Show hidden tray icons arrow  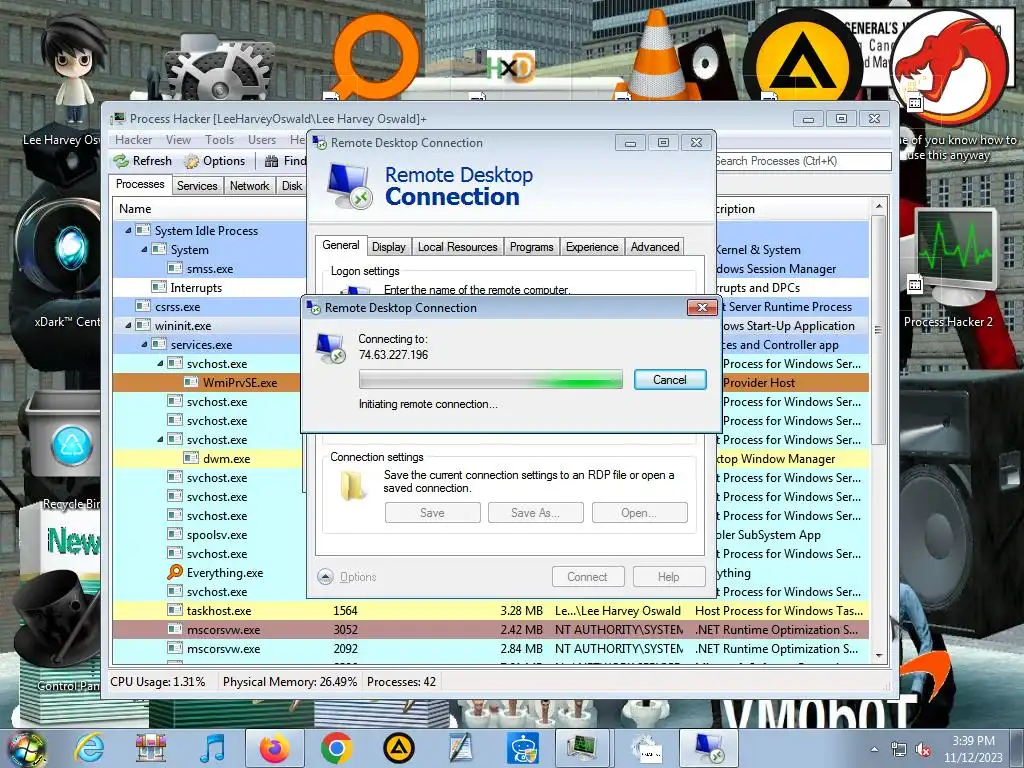coord(874,750)
